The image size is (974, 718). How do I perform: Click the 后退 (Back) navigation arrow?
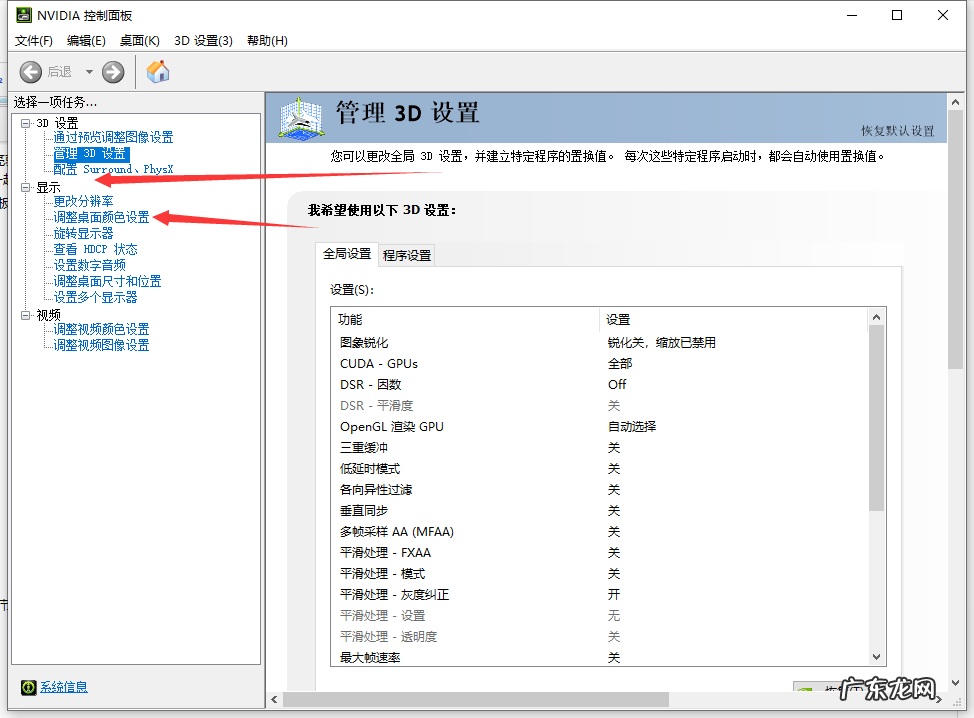tap(31, 71)
